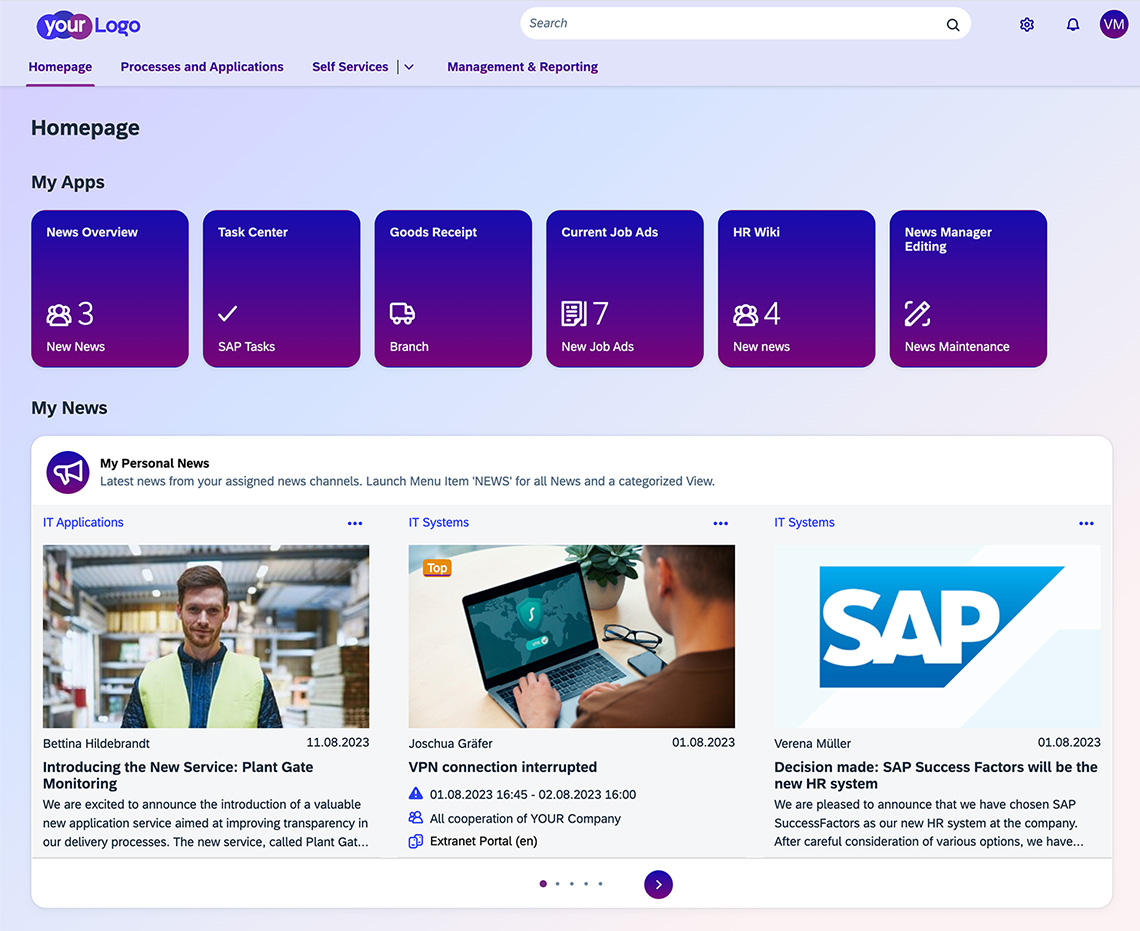
Task: Jump to the fifth carousel page dot
Action: point(601,884)
